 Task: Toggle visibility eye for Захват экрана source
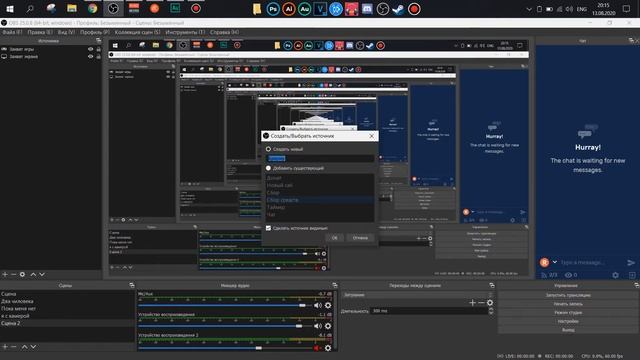pos(91,56)
